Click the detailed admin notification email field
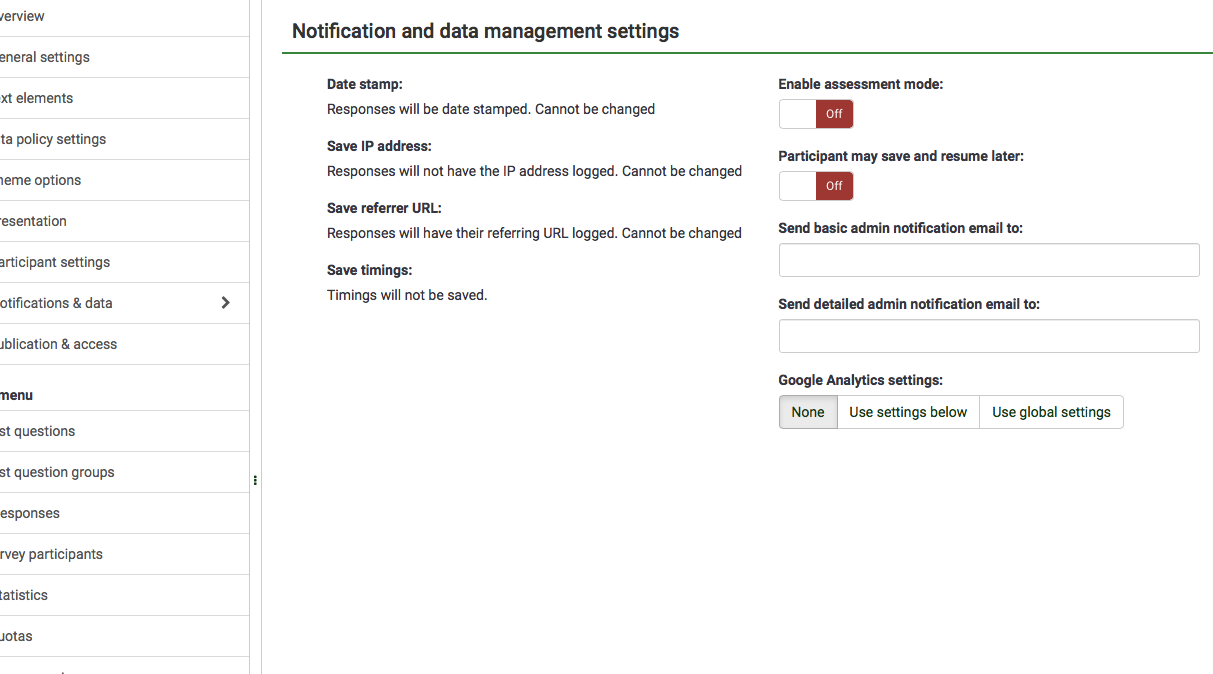Image resolution: width=1213 pixels, height=674 pixels. coord(989,336)
